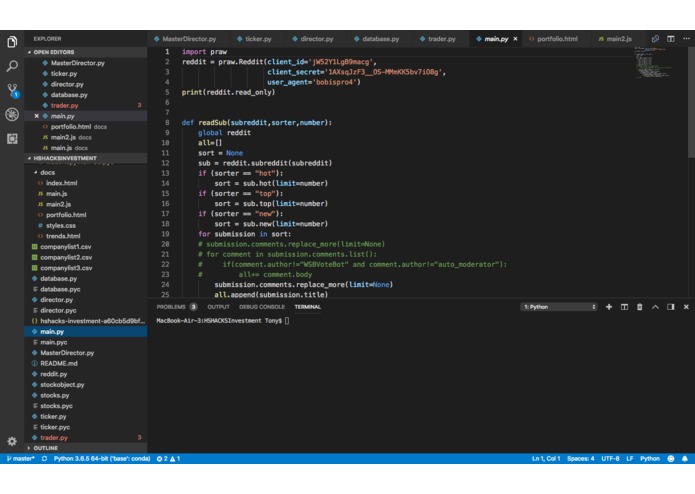The width and height of the screenshot is (695, 494).
Task: Collapse the HSHACKSINVESTMENT folder section
Action: (x=86, y=158)
